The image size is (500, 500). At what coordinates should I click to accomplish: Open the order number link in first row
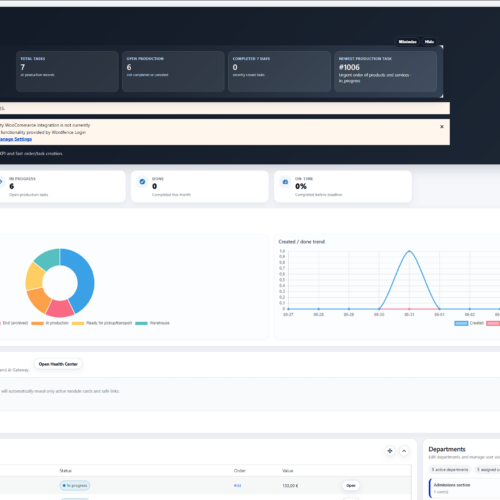[x=237, y=486]
